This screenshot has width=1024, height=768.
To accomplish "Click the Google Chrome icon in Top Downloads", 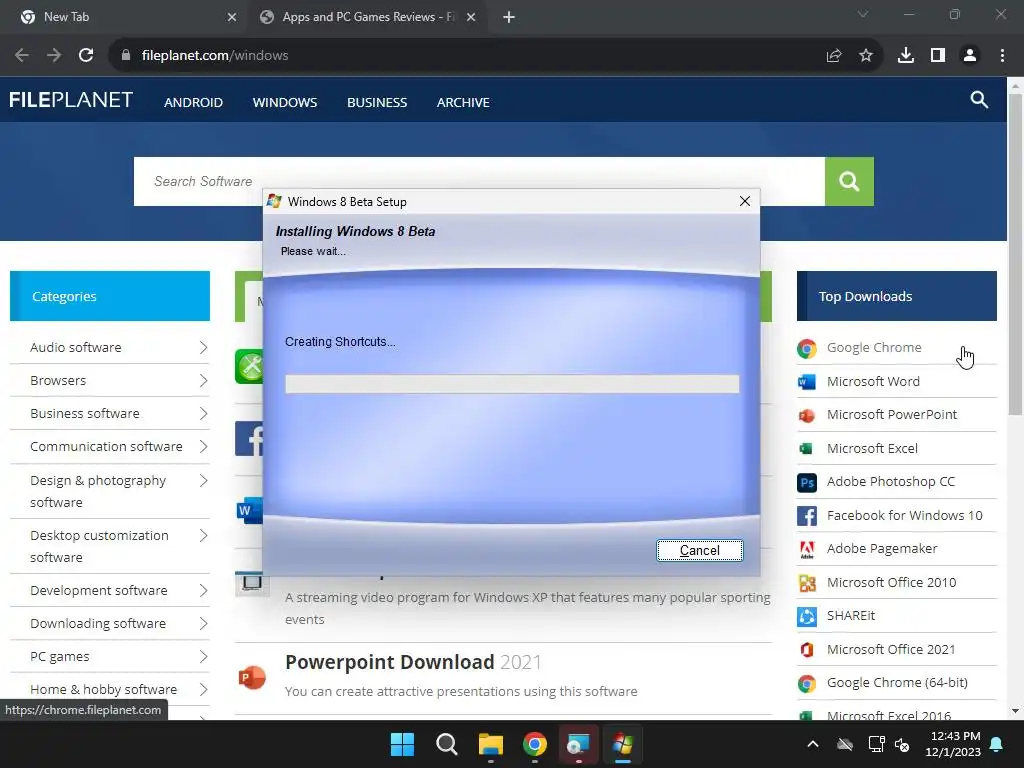I will coord(807,348).
